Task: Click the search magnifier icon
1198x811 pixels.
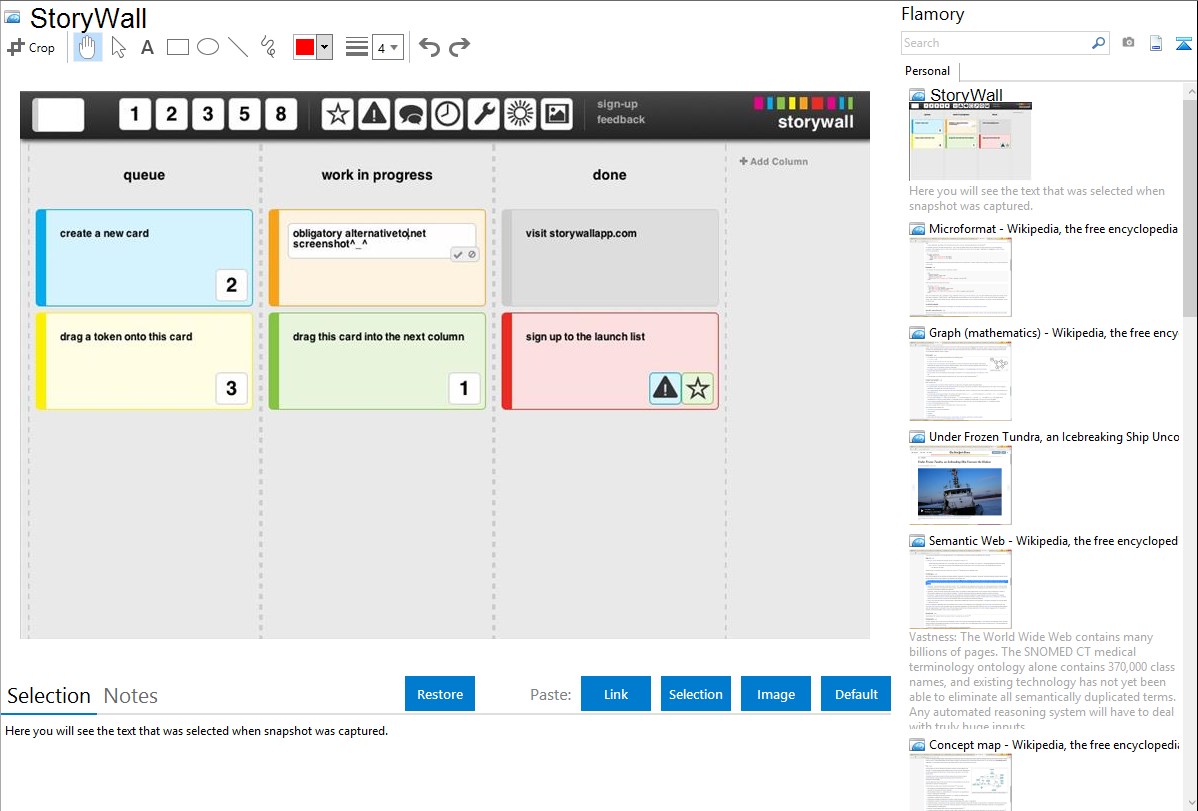Action: [1098, 43]
